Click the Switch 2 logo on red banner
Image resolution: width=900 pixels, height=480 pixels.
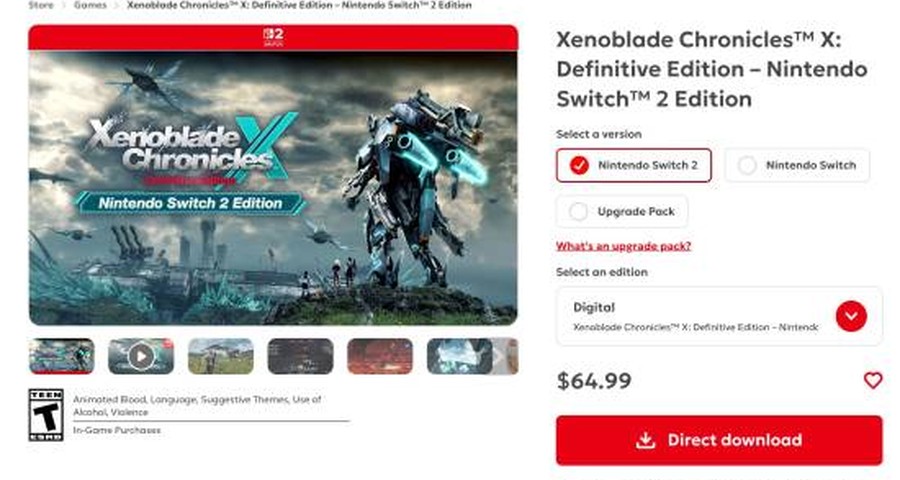[x=273, y=36]
